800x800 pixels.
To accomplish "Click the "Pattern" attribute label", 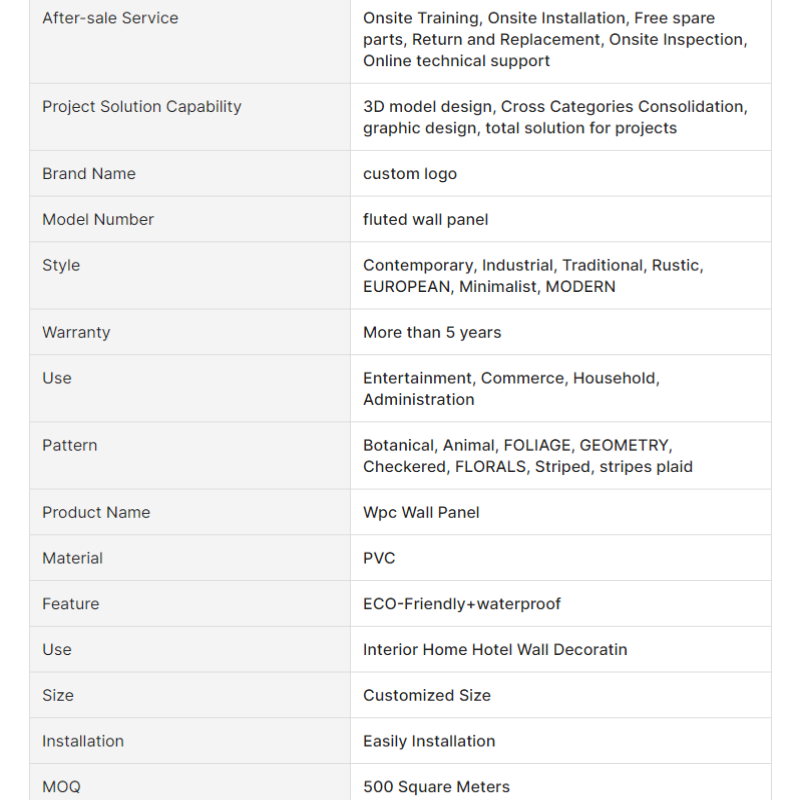I will 69,445.
